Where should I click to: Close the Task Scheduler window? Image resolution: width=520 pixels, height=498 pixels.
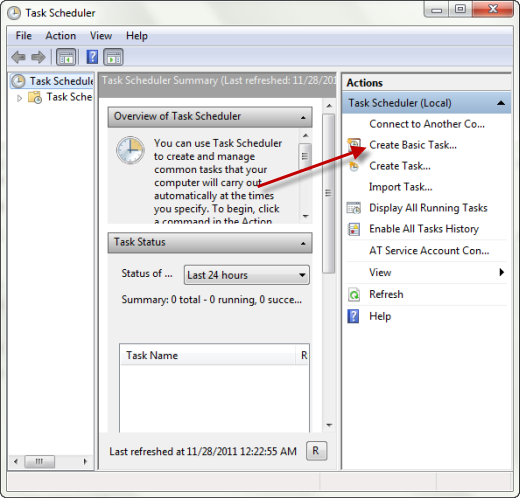pyautogui.click(x=493, y=10)
